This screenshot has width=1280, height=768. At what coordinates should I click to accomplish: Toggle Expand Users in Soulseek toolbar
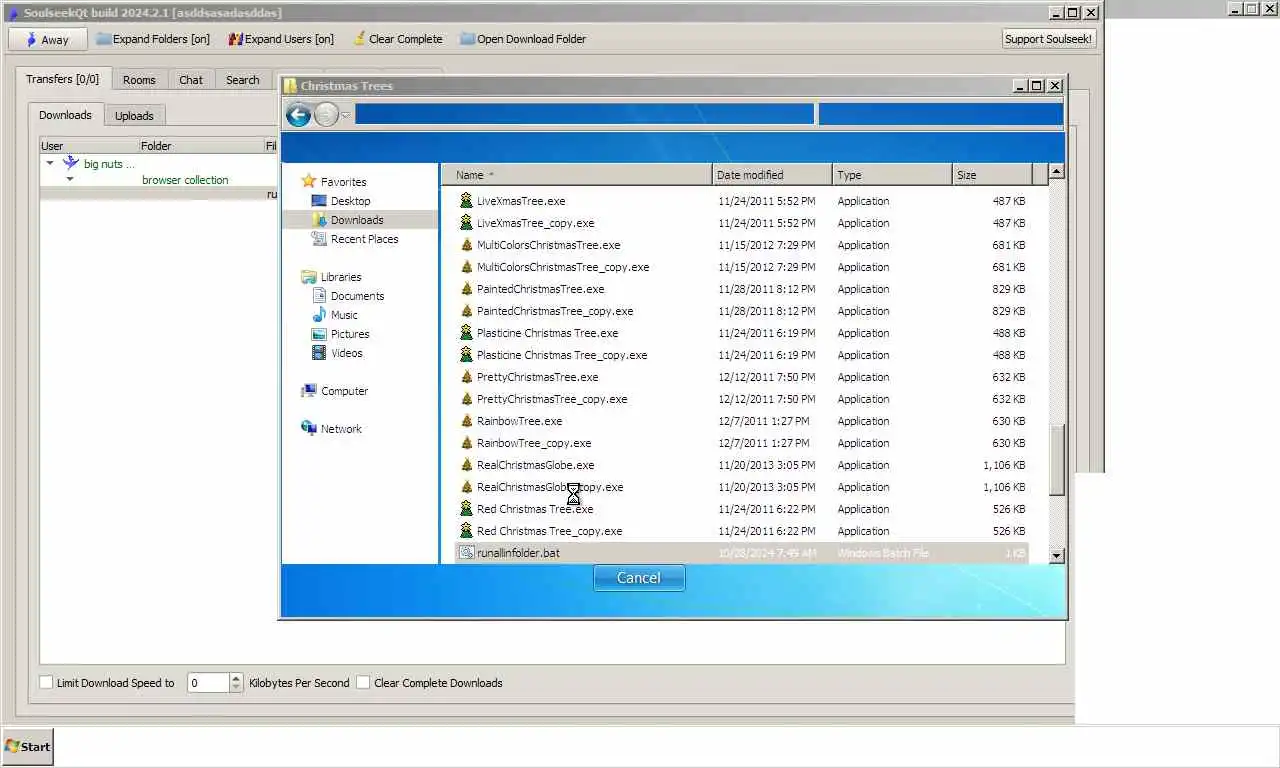click(281, 39)
